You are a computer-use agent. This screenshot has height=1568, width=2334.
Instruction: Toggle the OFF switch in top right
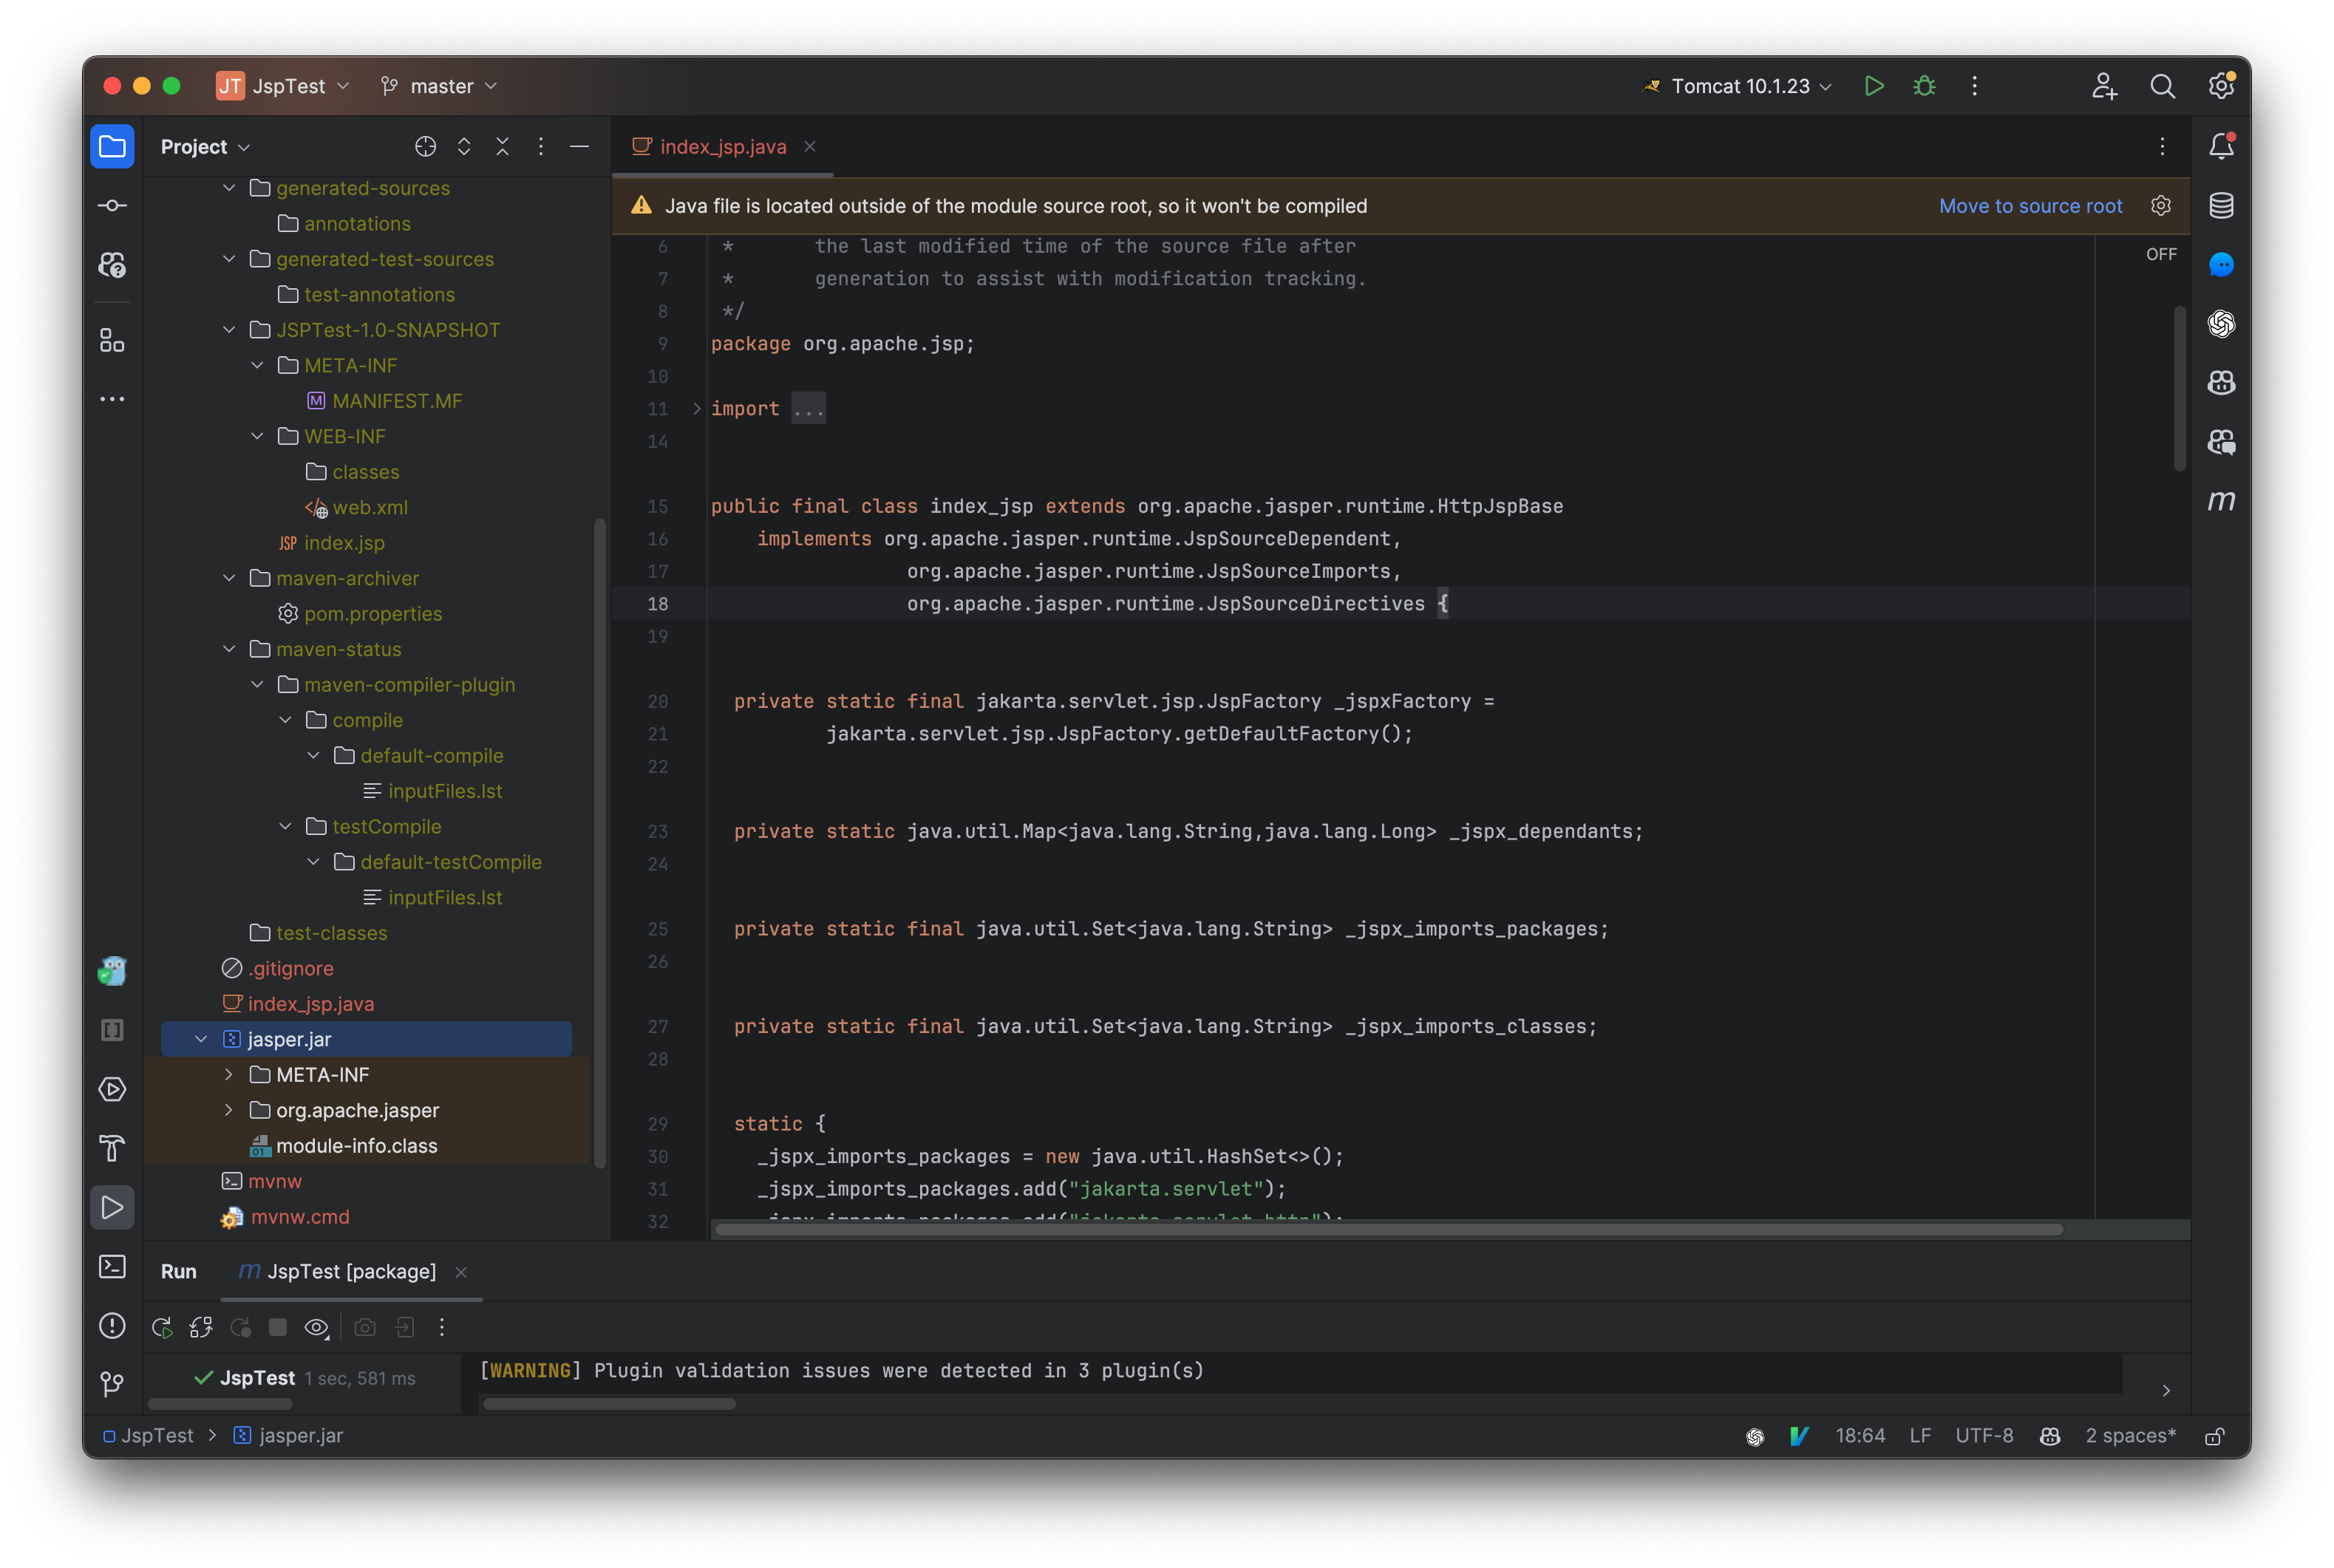2163,253
